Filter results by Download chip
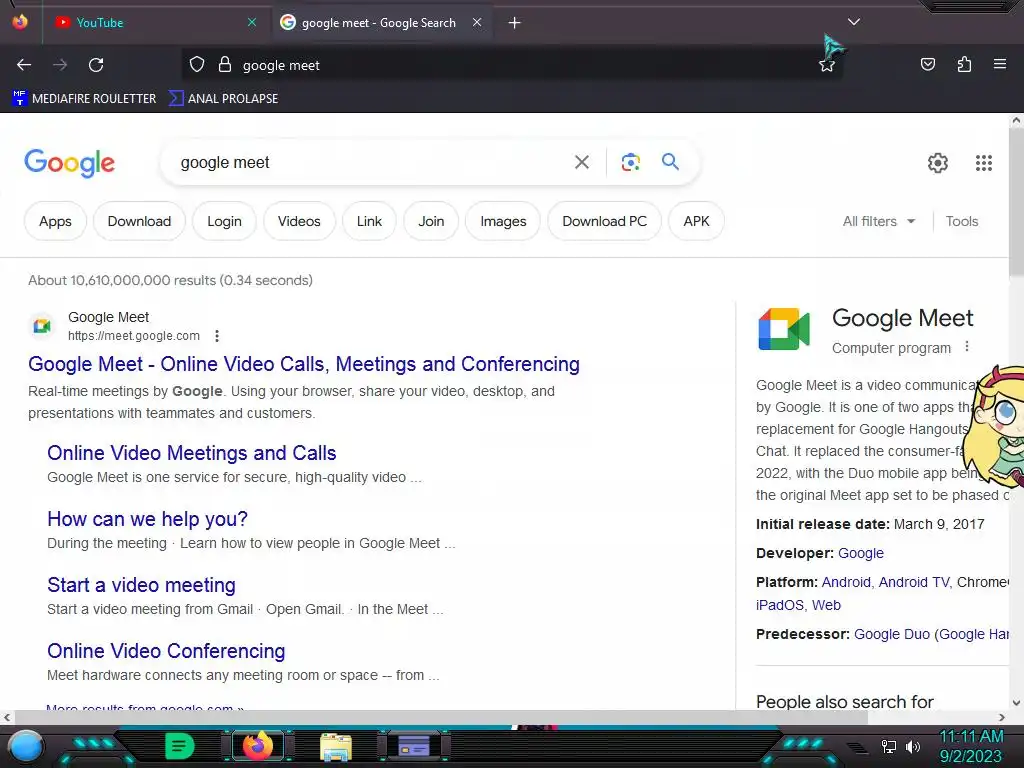The width and height of the screenshot is (1024, 768). [x=139, y=221]
